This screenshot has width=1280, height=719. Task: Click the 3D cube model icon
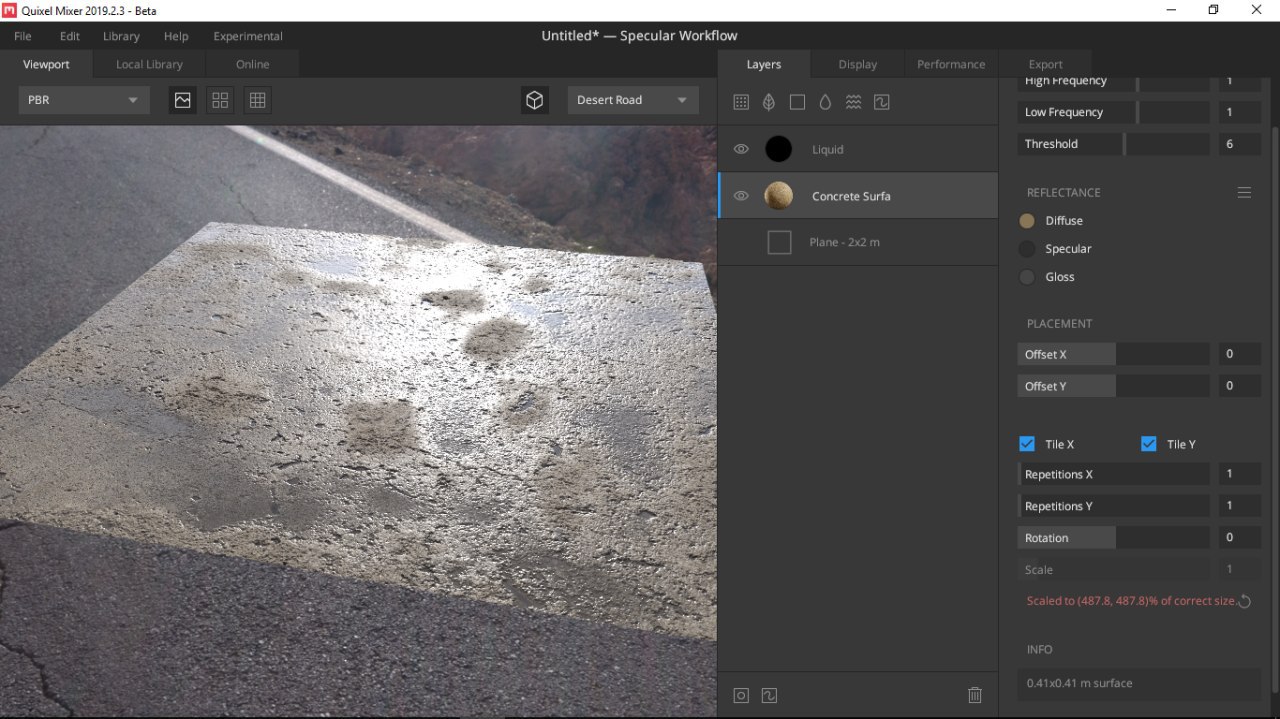coord(535,100)
